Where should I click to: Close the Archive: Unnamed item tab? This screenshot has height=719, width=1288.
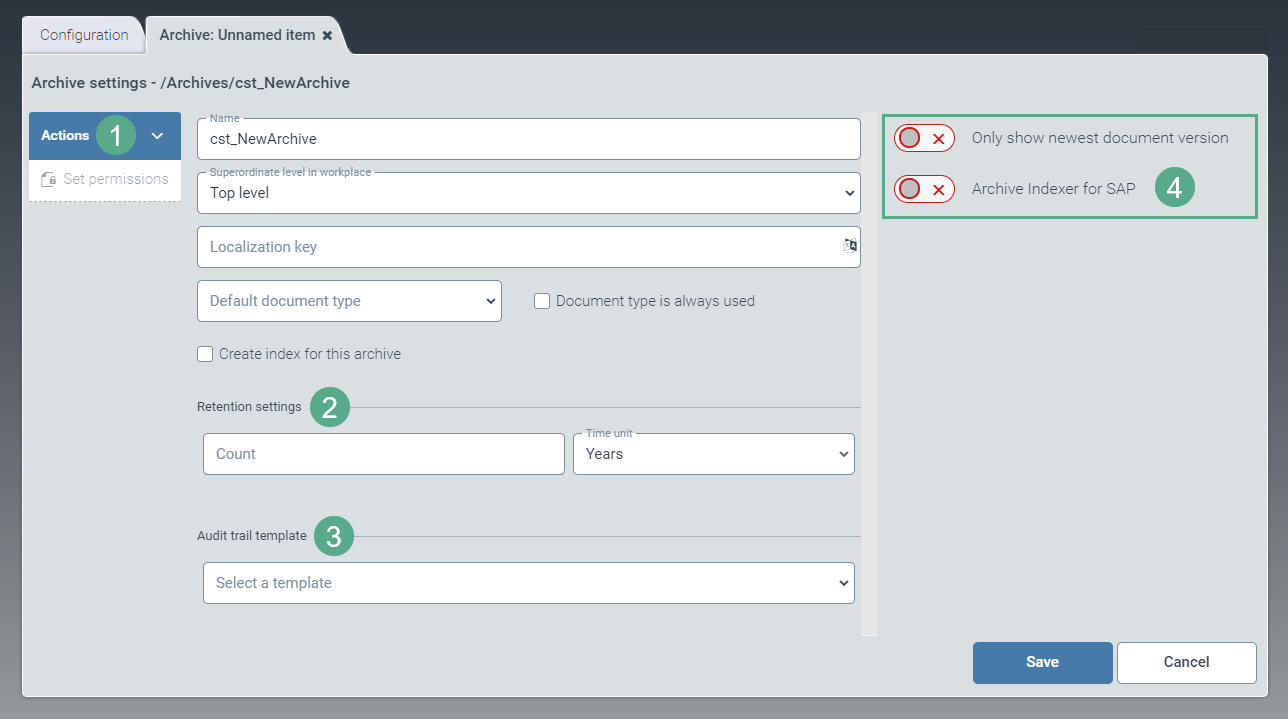[x=327, y=35]
